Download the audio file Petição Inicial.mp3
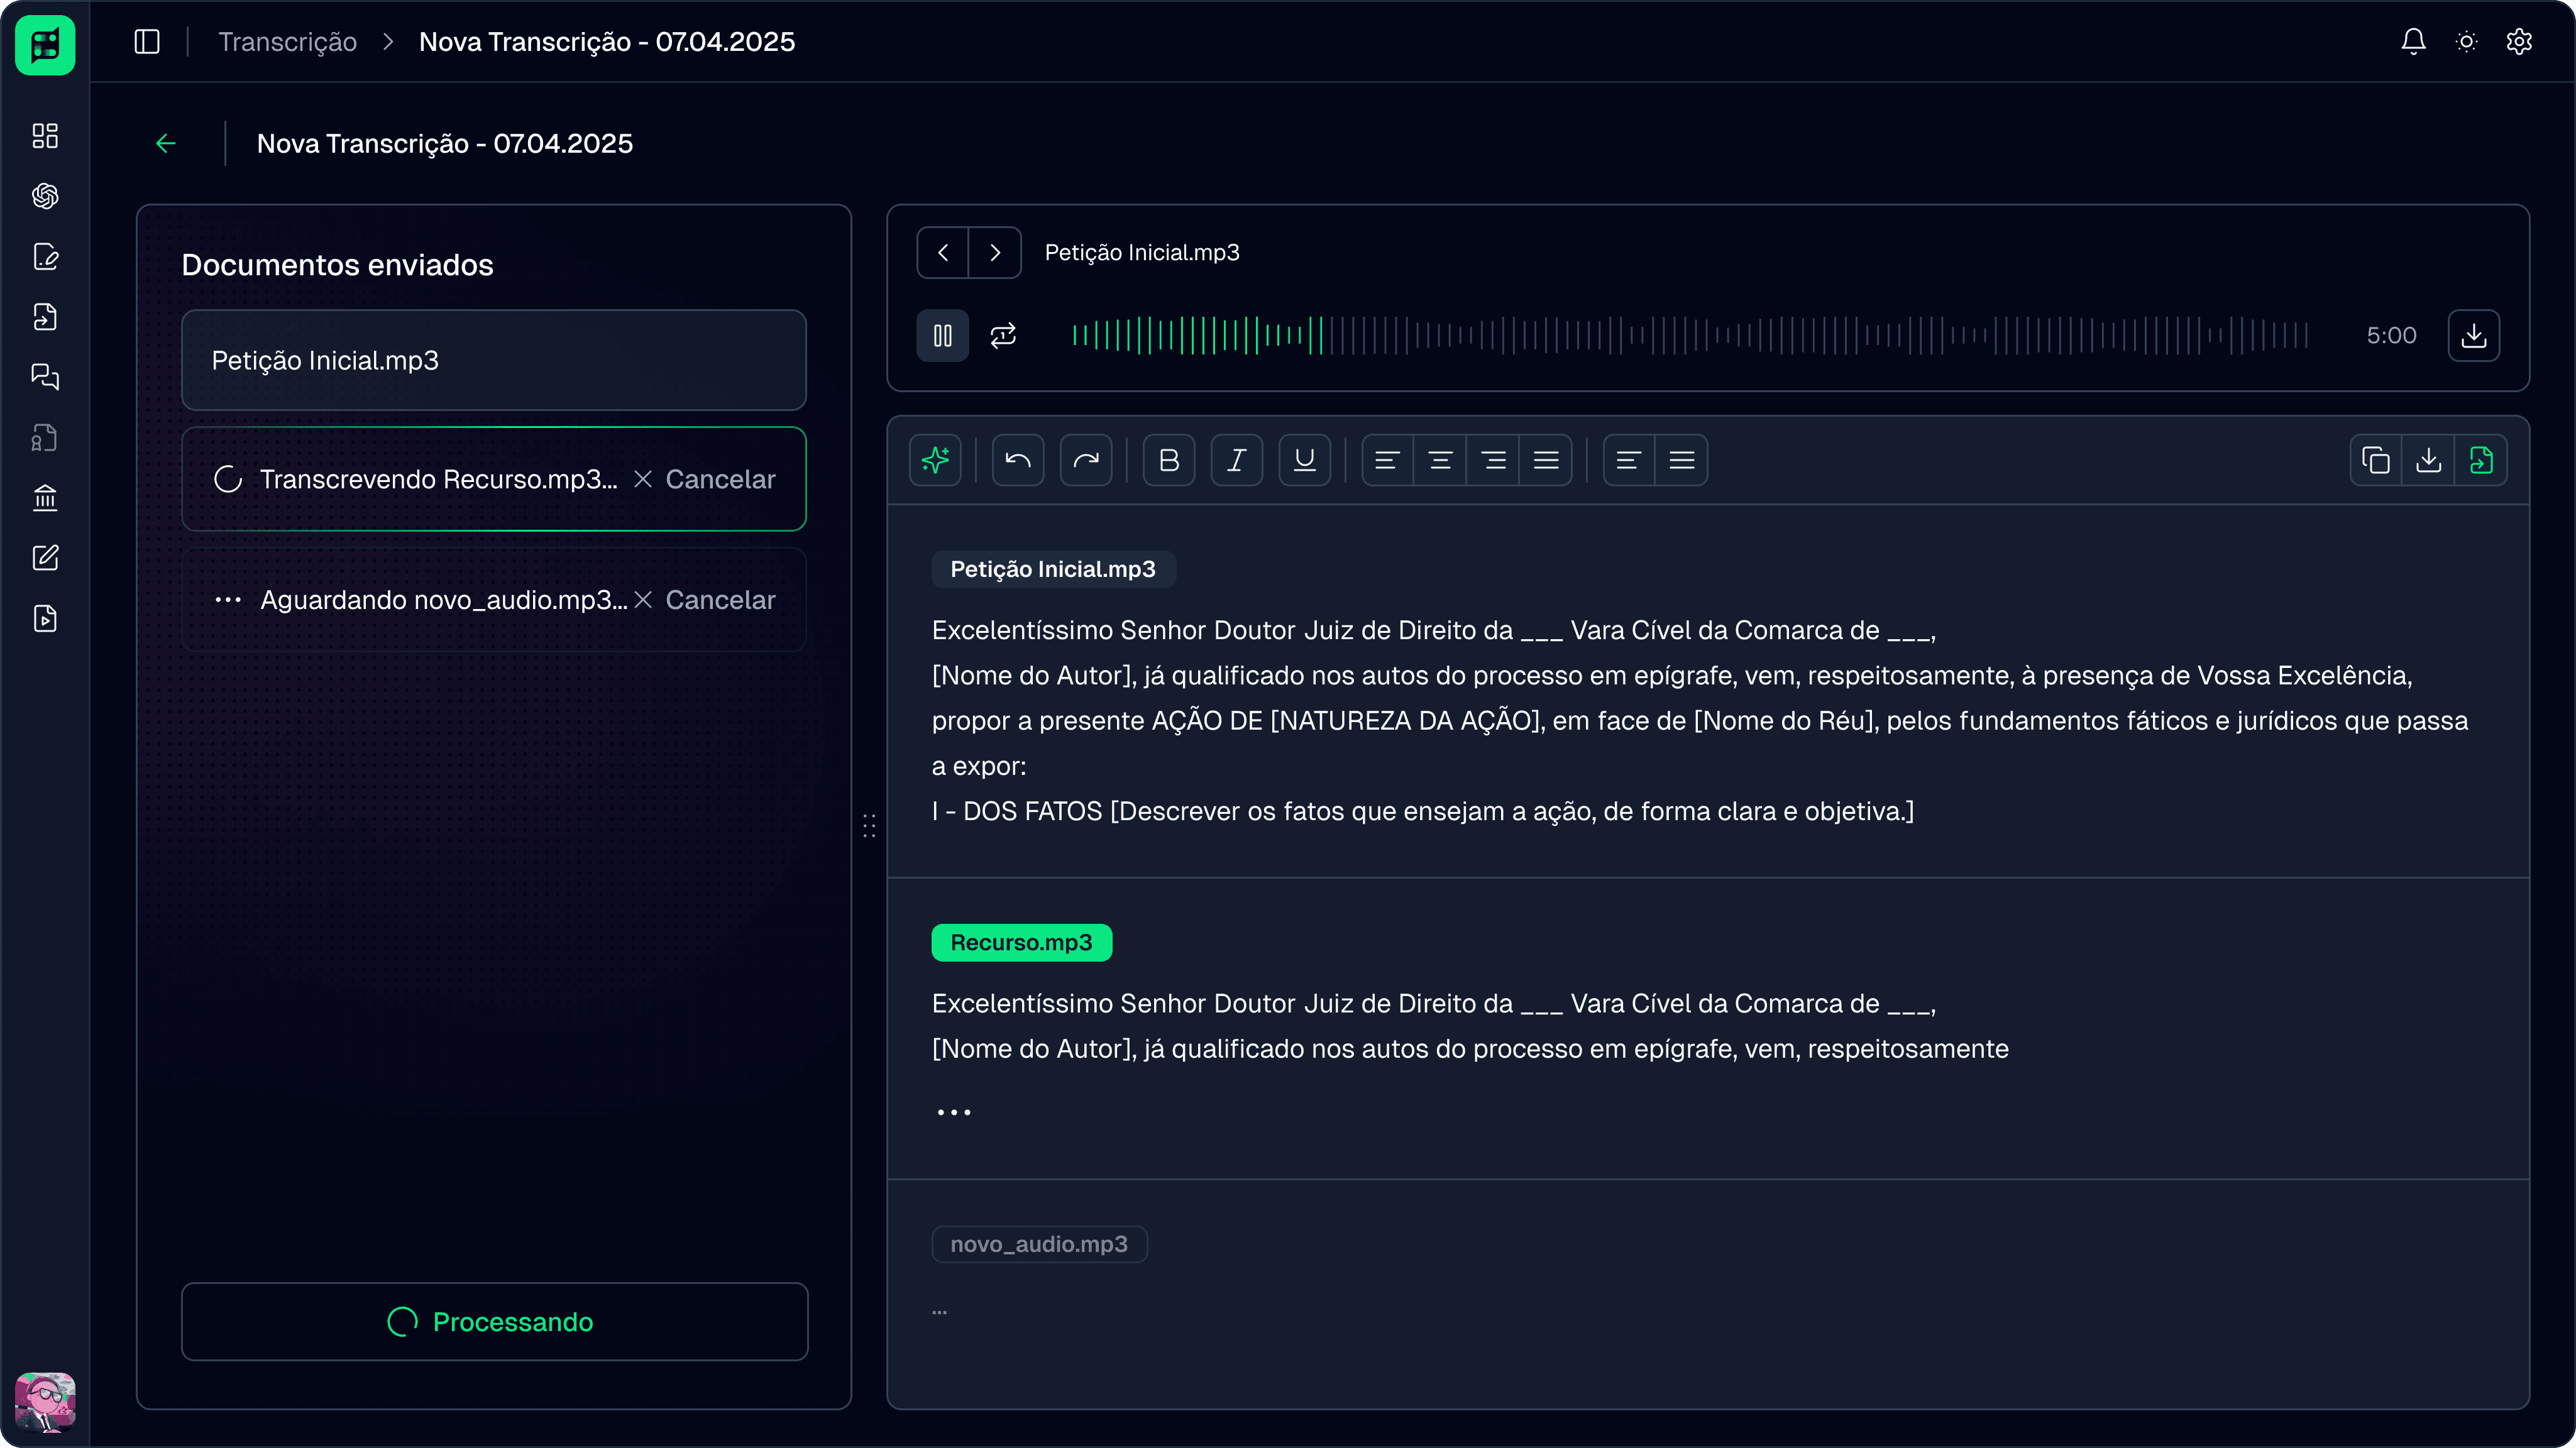The width and height of the screenshot is (2576, 1448). click(2474, 335)
